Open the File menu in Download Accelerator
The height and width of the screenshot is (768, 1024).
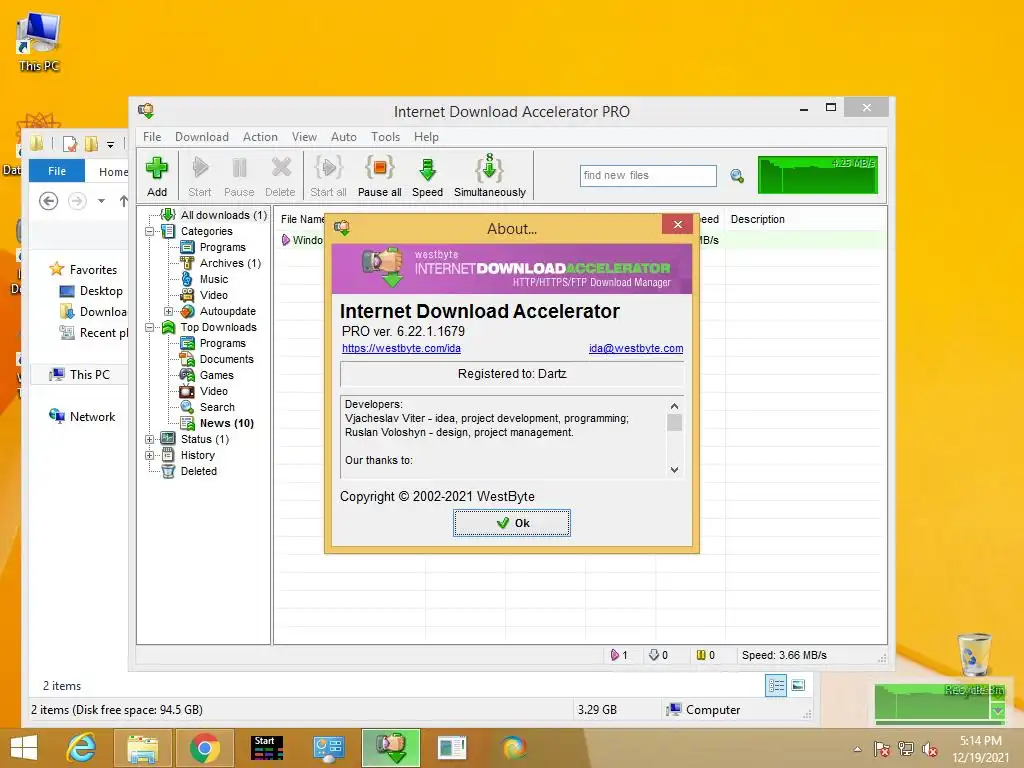click(x=152, y=136)
